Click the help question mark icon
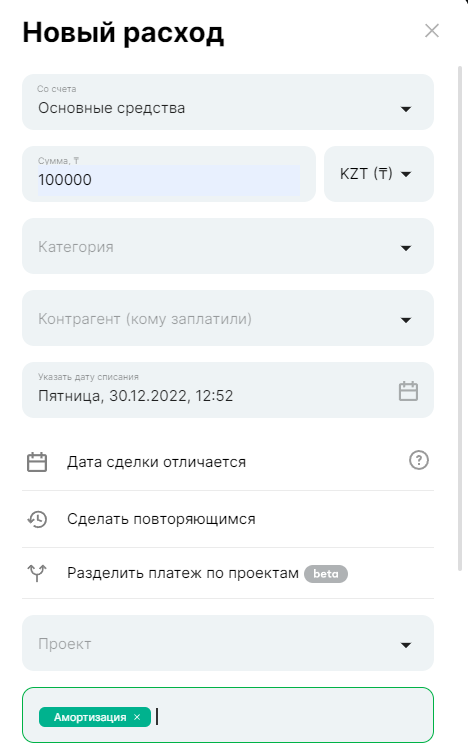 point(419,460)
